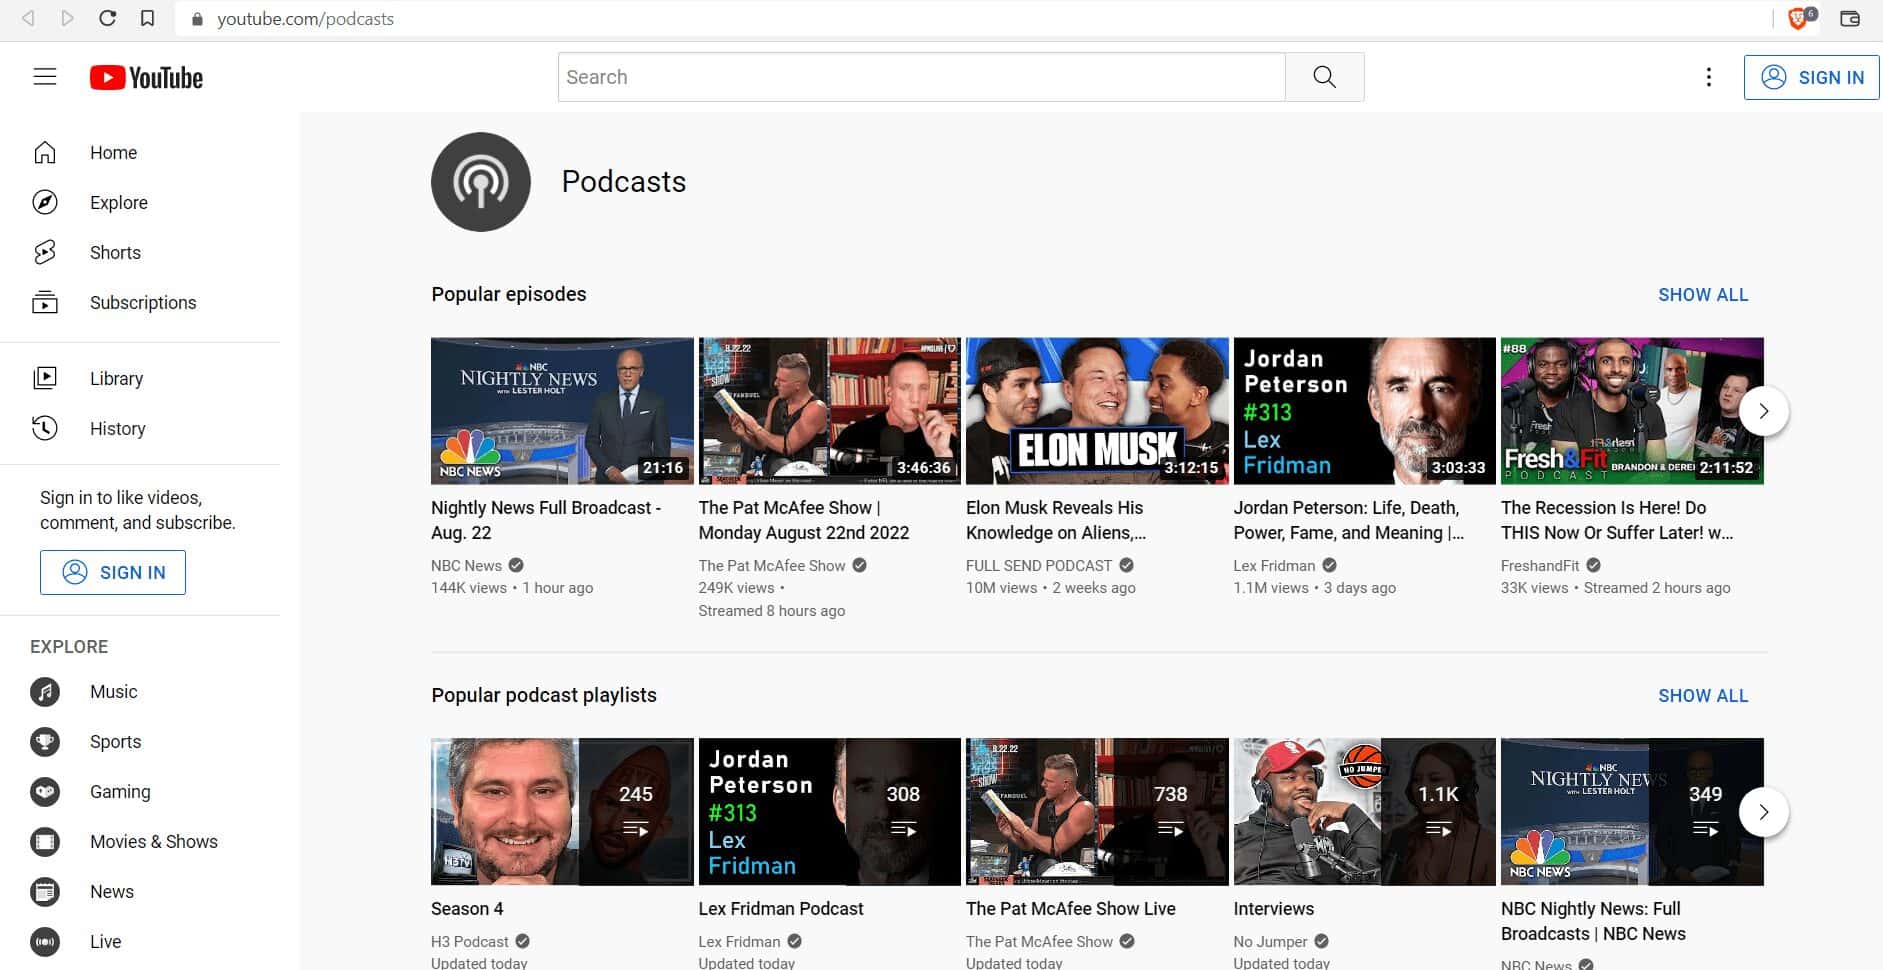Open Music in Explore list
This screenshot has height=970, width=1883.
tap(140, 691)
